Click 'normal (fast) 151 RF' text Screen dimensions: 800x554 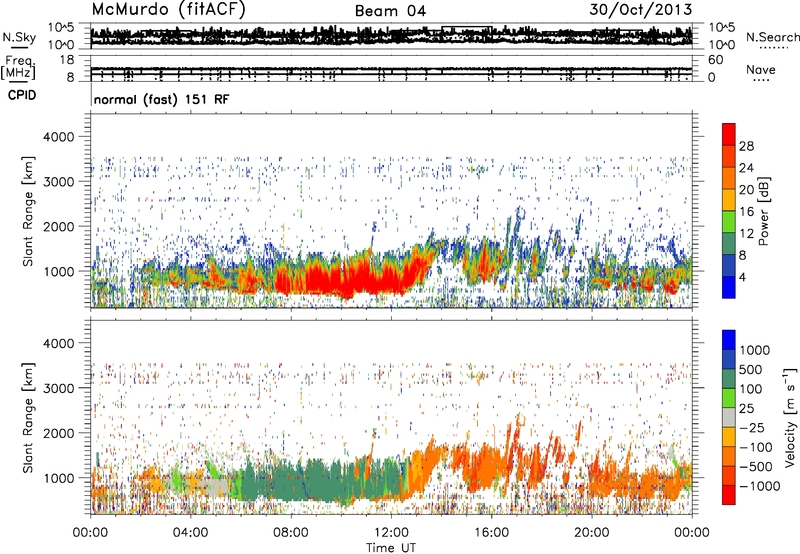pos(162,99)
